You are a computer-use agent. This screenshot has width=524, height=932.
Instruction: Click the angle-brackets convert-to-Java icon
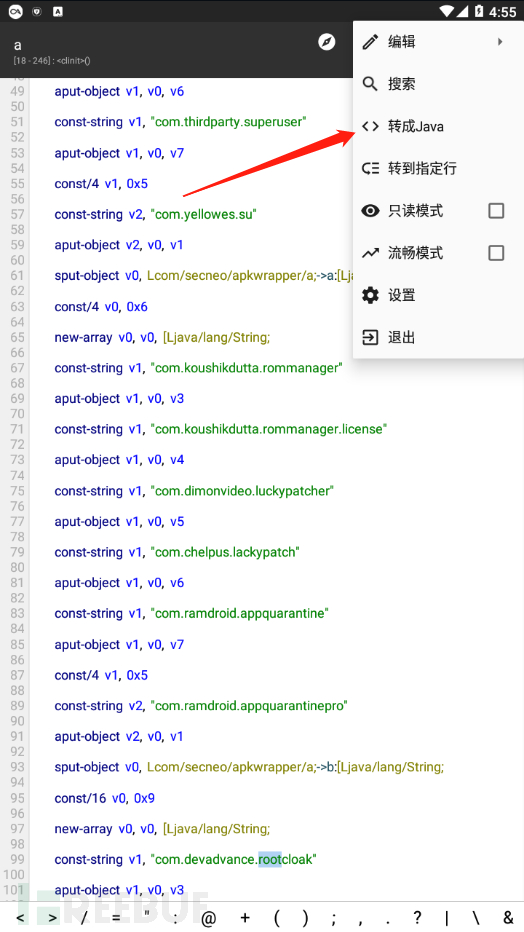(x=370, y=126)
